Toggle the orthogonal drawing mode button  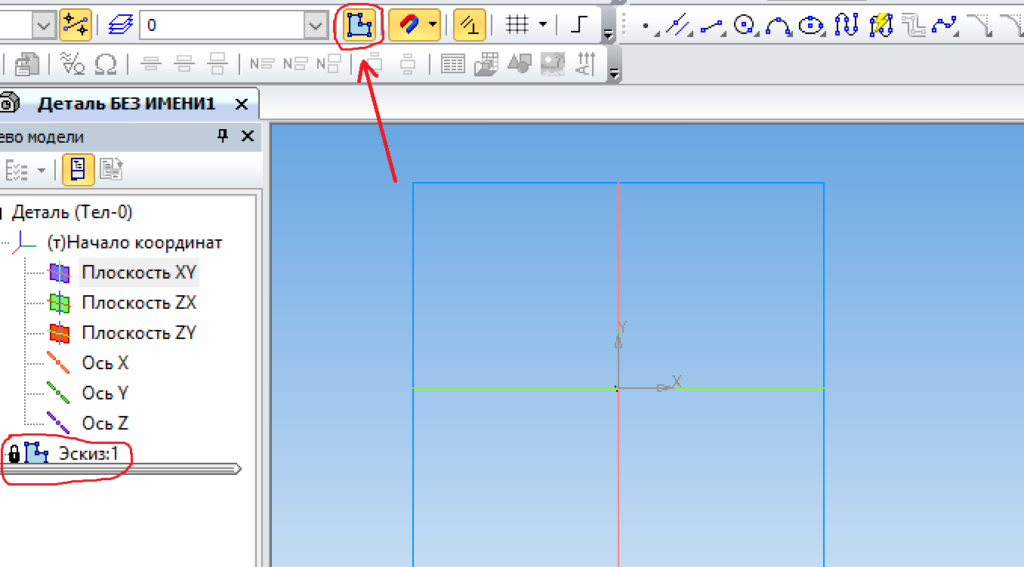click(x=578, y=24)
